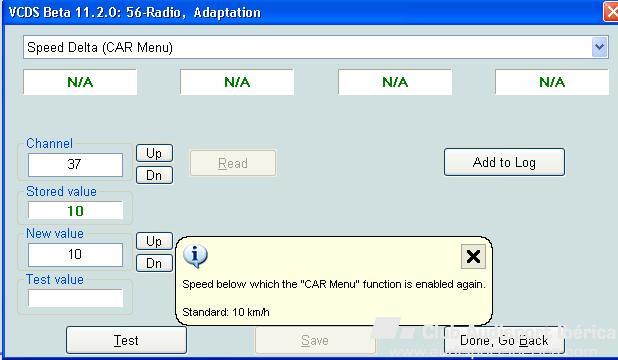Click the Channel label
Viewport: 618px width, 360px height.
[49, 144]
